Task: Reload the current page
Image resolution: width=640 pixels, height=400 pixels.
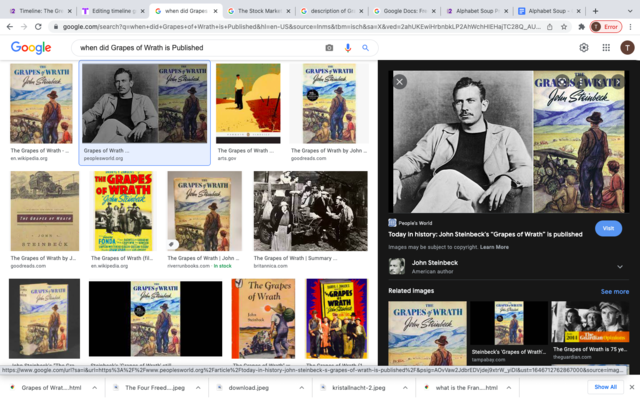Action: click(x=38, y=27)
